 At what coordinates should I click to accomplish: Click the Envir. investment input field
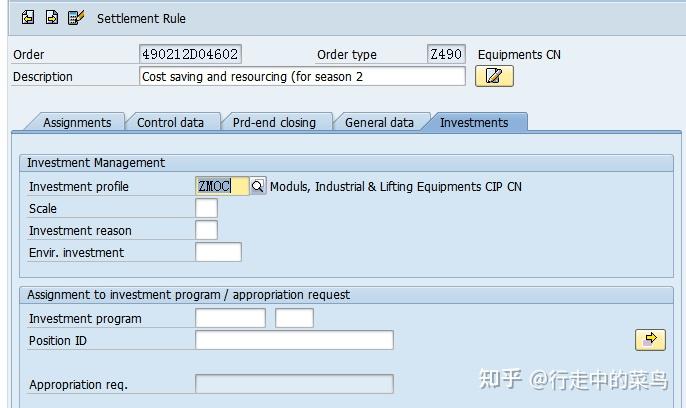(x=218, y=252)
